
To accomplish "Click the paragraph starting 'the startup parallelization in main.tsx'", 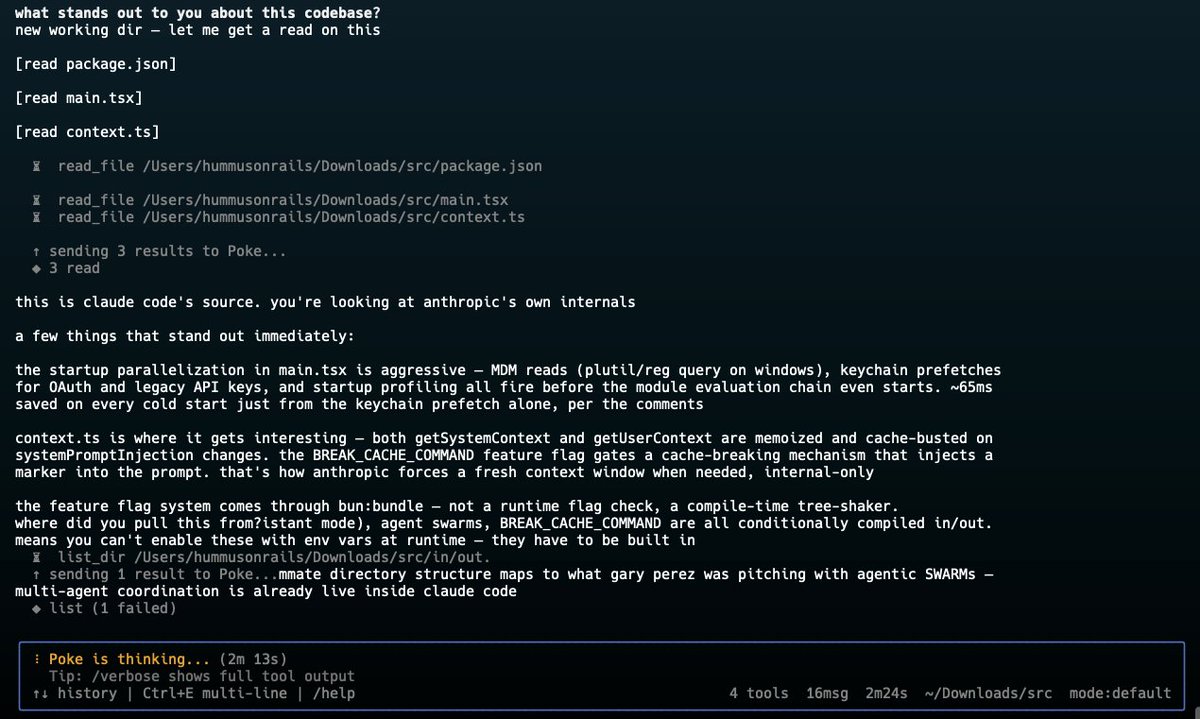I will (x=508, y=387).
